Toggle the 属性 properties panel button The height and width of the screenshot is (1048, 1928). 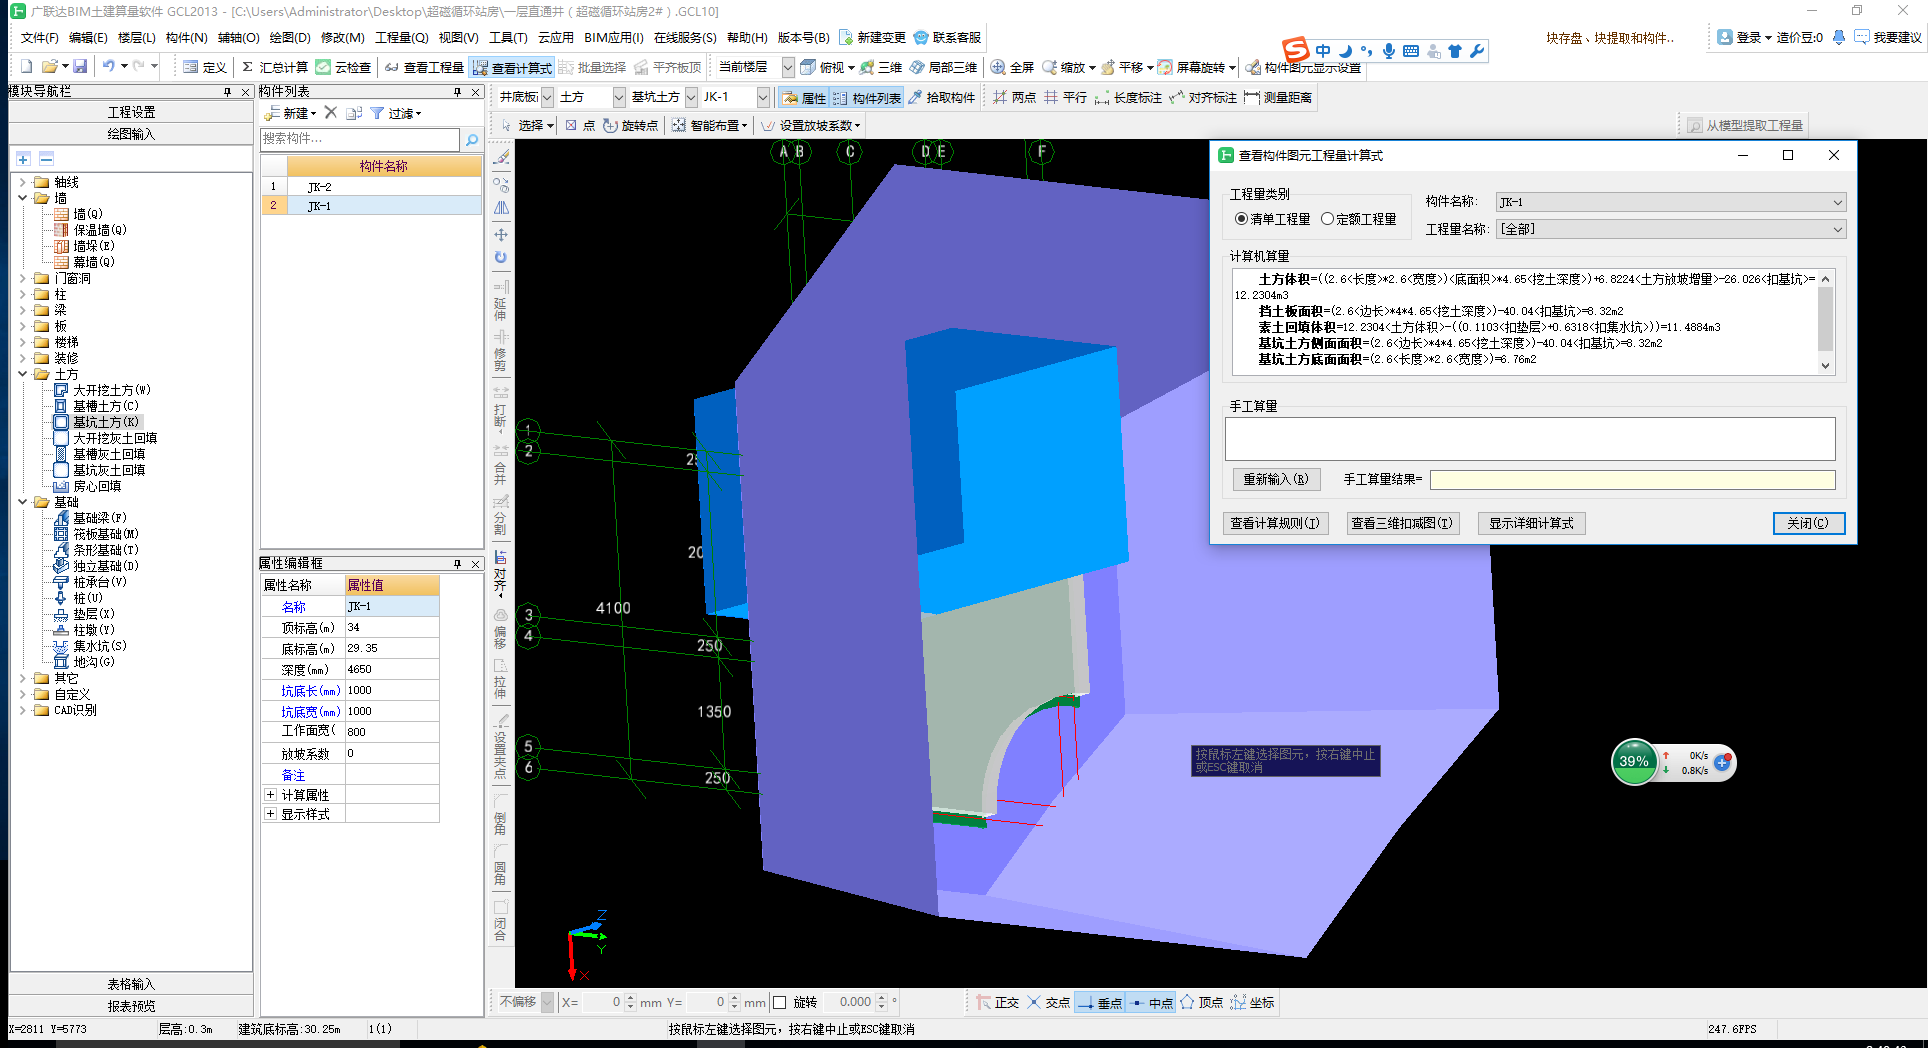click(x=804, y=97)
